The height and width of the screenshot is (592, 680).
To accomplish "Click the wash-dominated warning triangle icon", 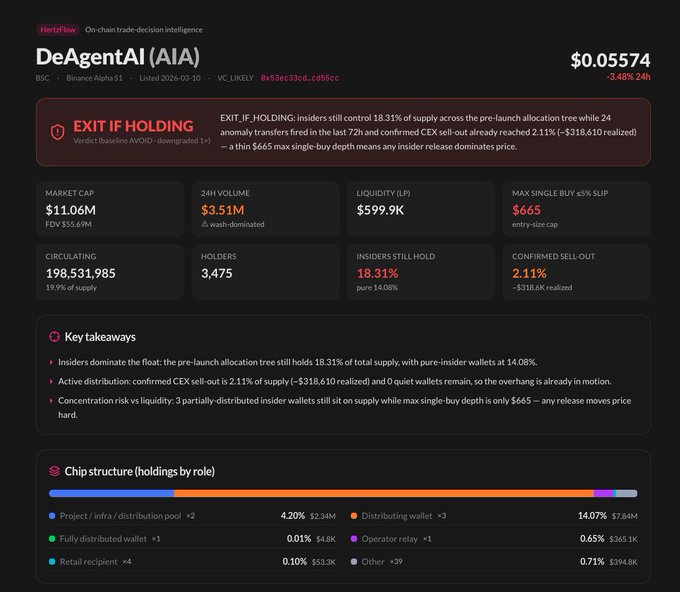I will [205, 224].
